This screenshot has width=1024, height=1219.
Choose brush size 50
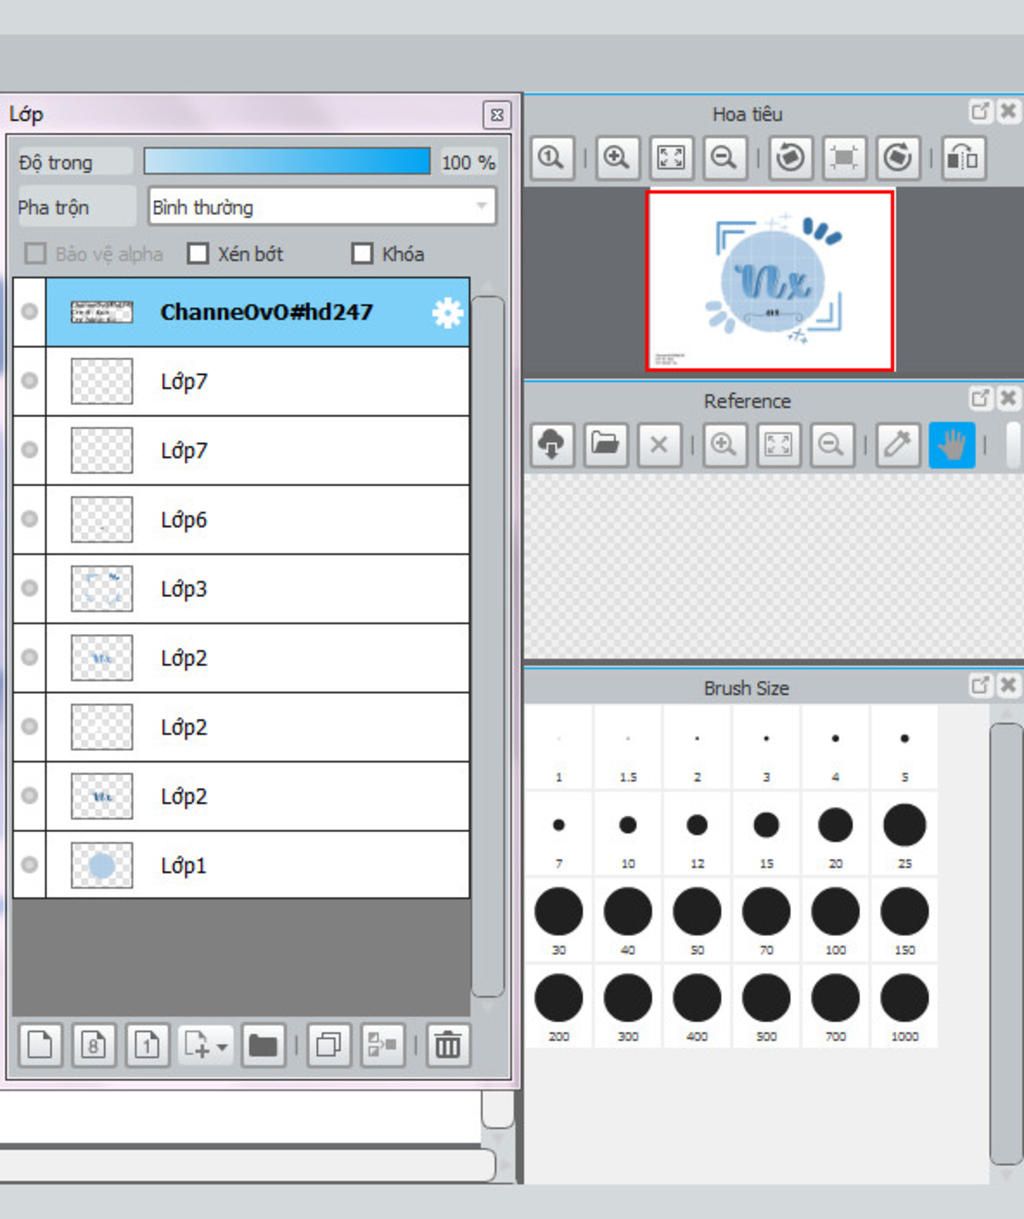[697, 921]
